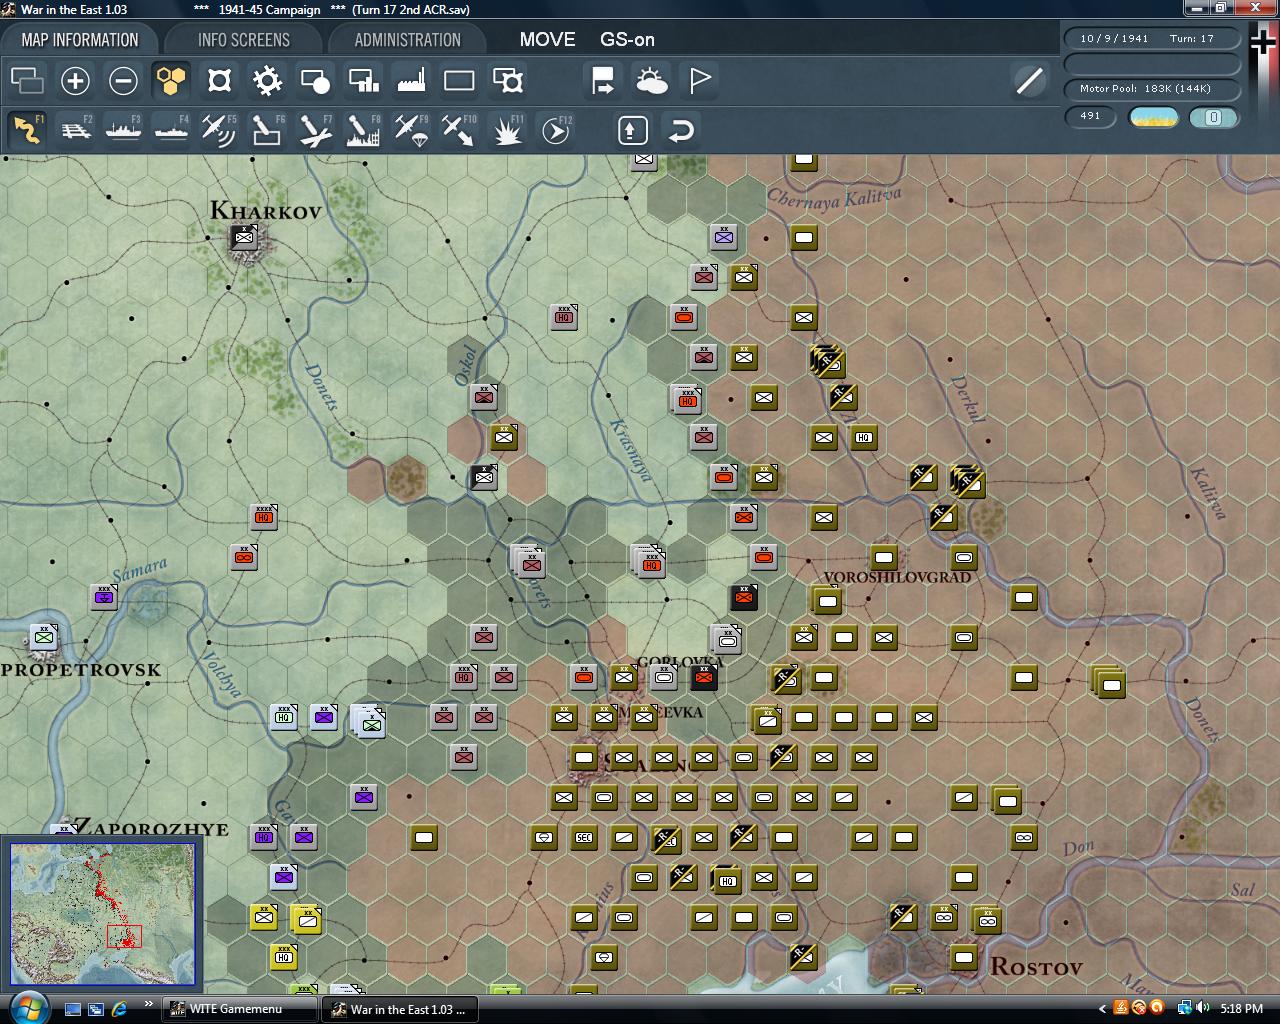This screenshot has height=1024, width=1280.
Task: Toggle the gear-shaped map overlay icon
Action: pyautogui.click(x=267, y=80)
